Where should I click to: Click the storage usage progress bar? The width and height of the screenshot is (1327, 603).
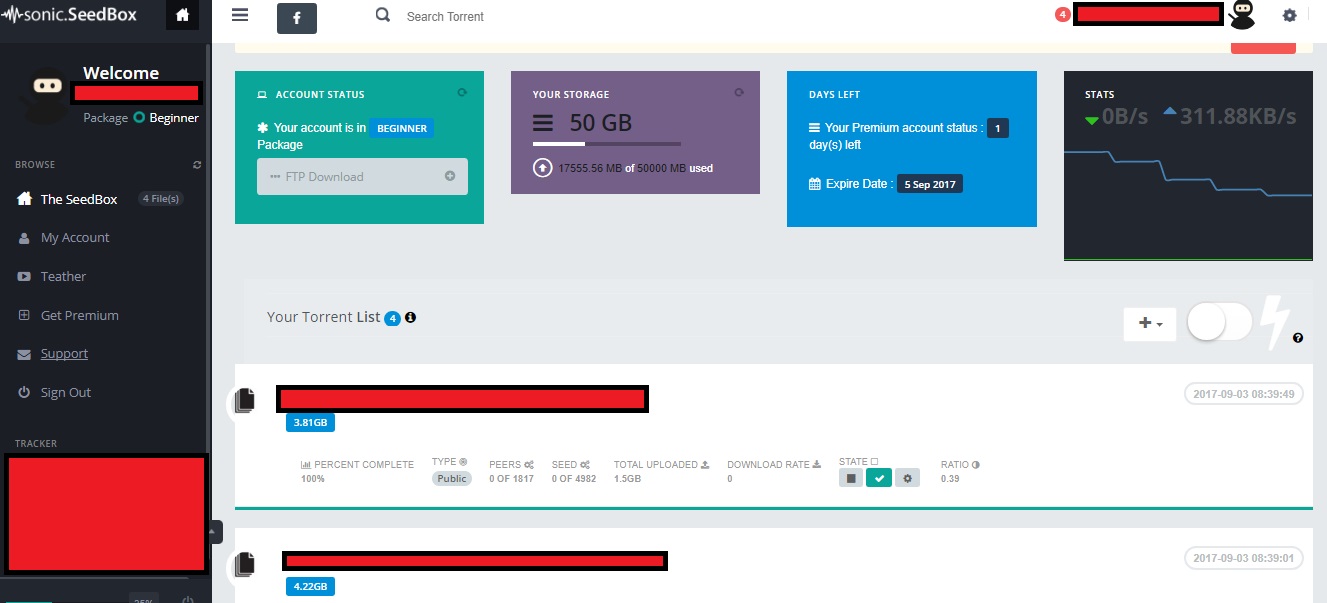[x=607, y=144]
